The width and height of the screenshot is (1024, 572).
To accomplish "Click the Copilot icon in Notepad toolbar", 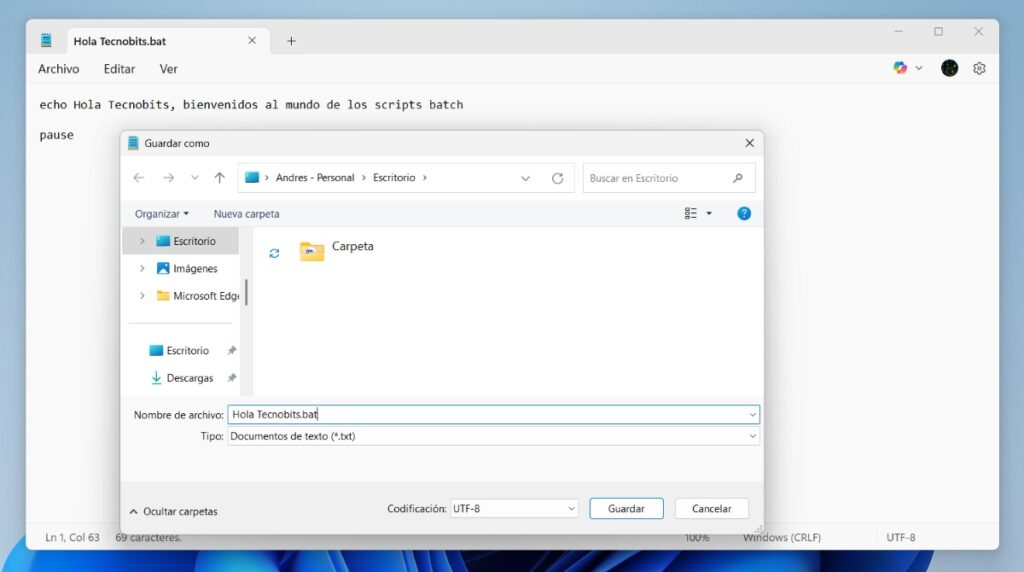I will (x=901, y=68).
